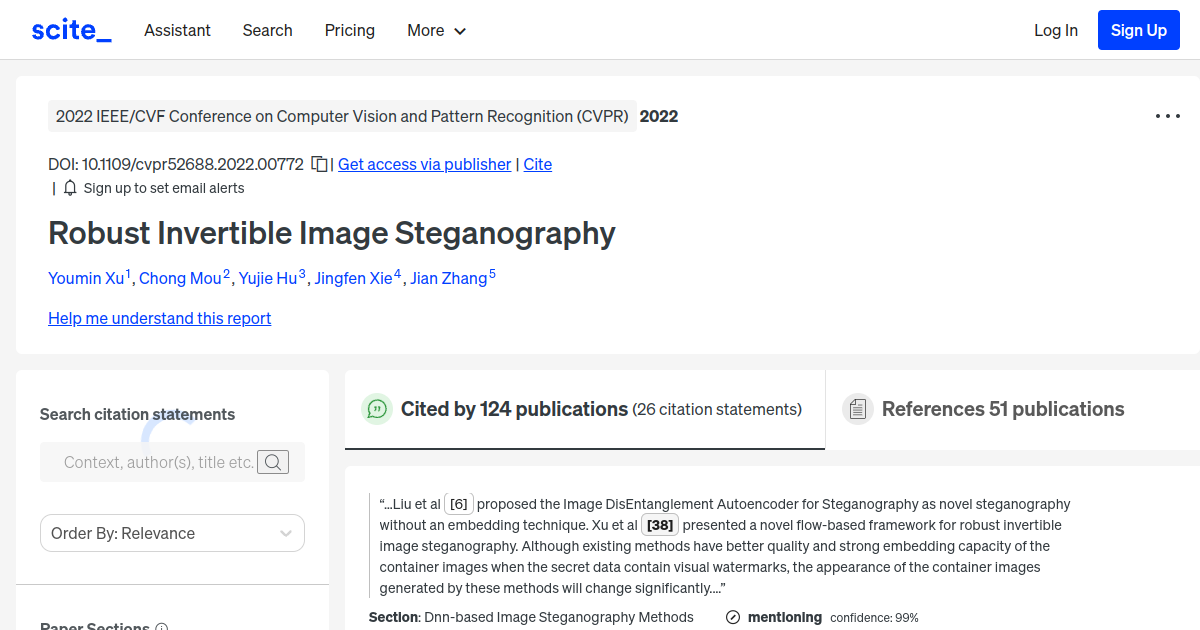Select the Pricing menu item
Image resolution: width=1200 pixels, height=630 pixels.
[x=349, y=30]
